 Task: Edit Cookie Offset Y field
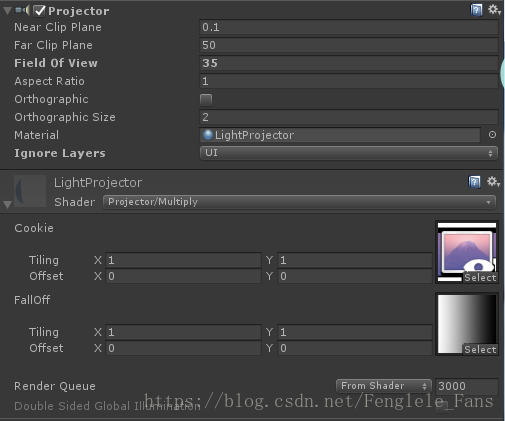pyautogui.click(x=355, y=276)
